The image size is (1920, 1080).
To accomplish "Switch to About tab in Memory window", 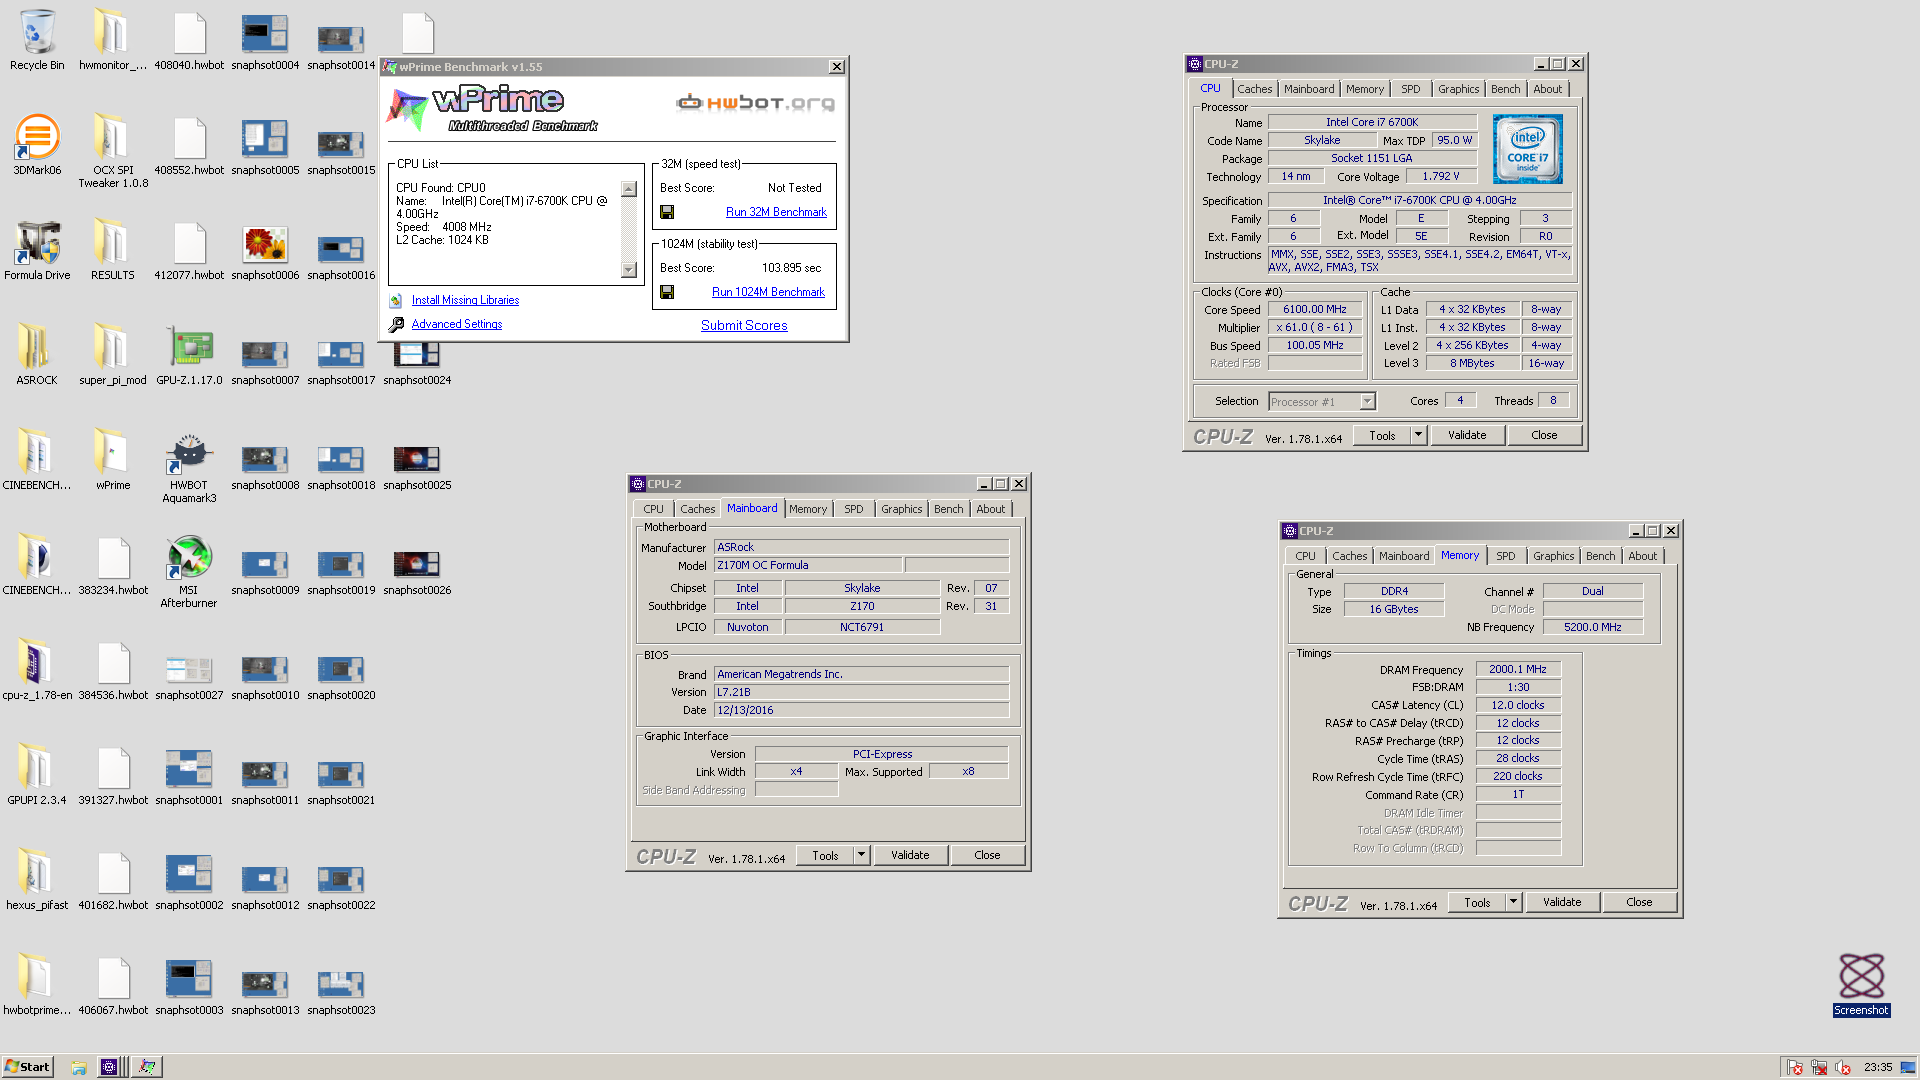I will [x=1642, y=556].
